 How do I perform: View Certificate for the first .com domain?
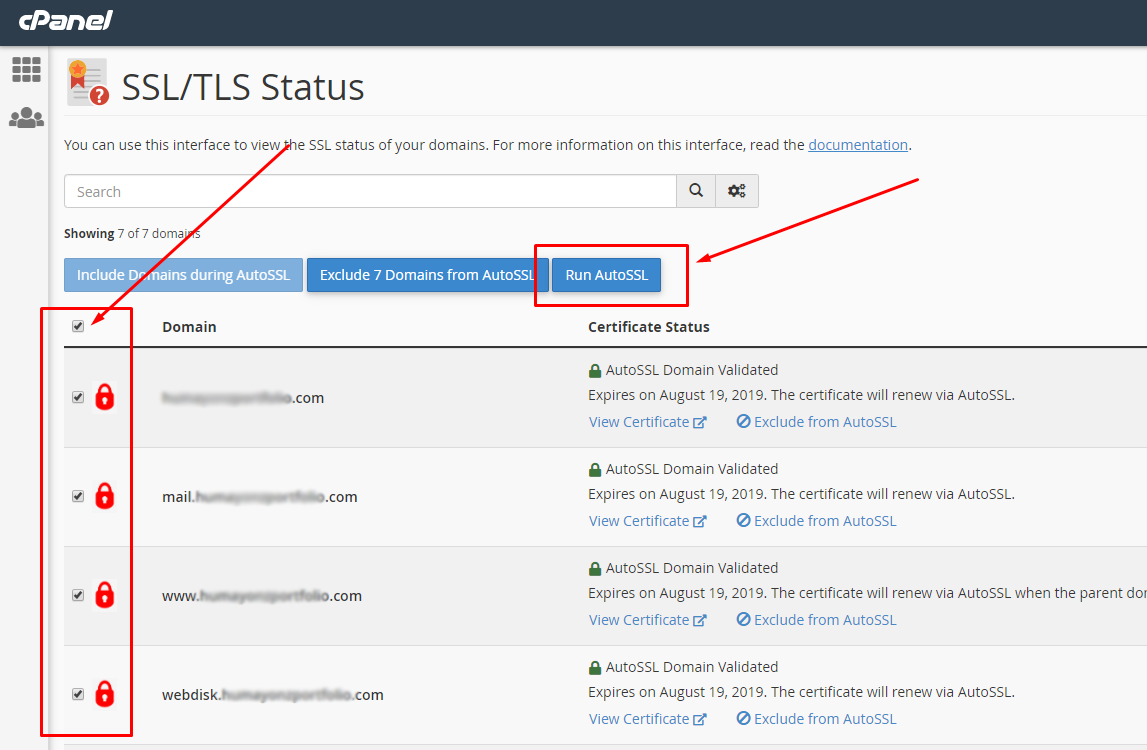pyautogui.click(x=647, y=422)
